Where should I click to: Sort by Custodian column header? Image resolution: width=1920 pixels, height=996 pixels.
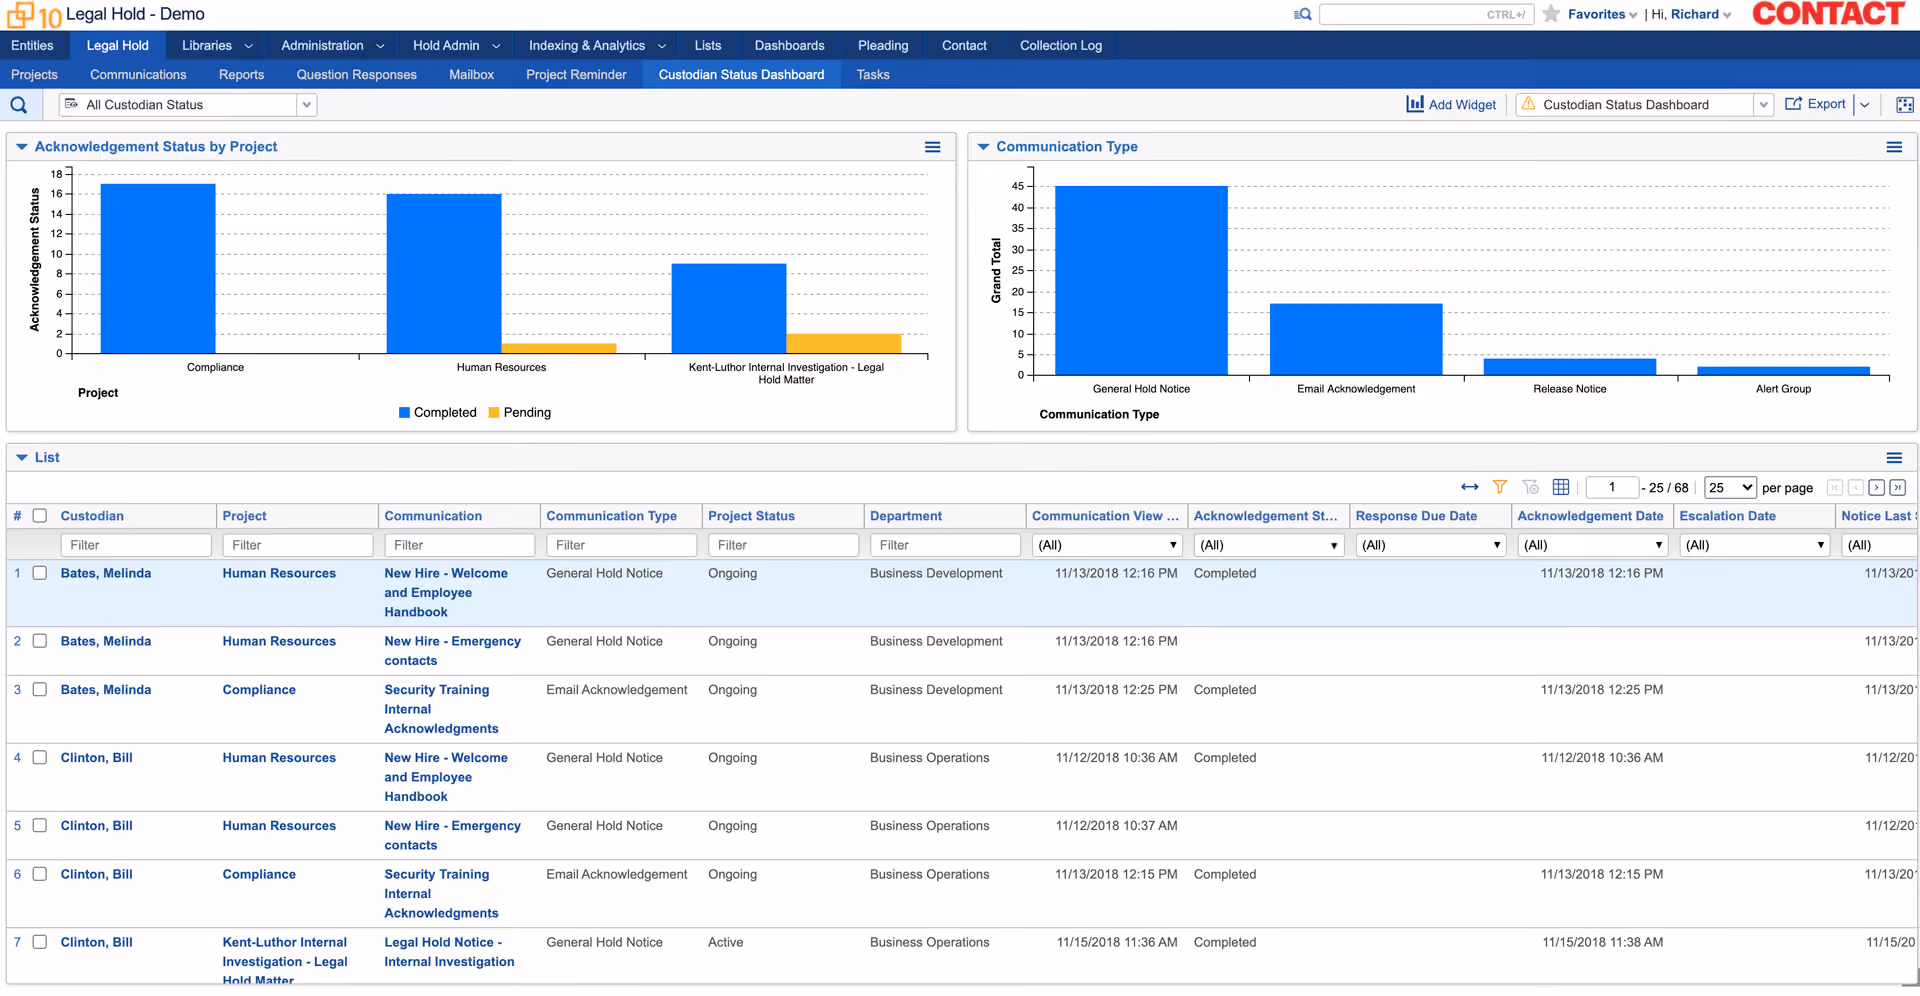pos(92,516)
